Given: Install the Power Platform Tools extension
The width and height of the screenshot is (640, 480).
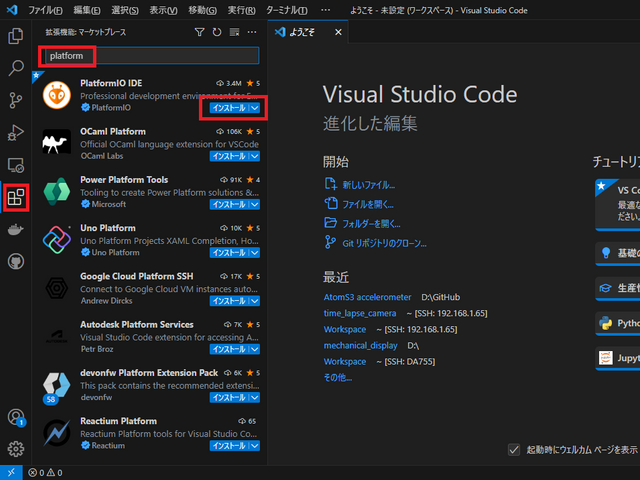Looking at the screenshot, I should [229, 204].
